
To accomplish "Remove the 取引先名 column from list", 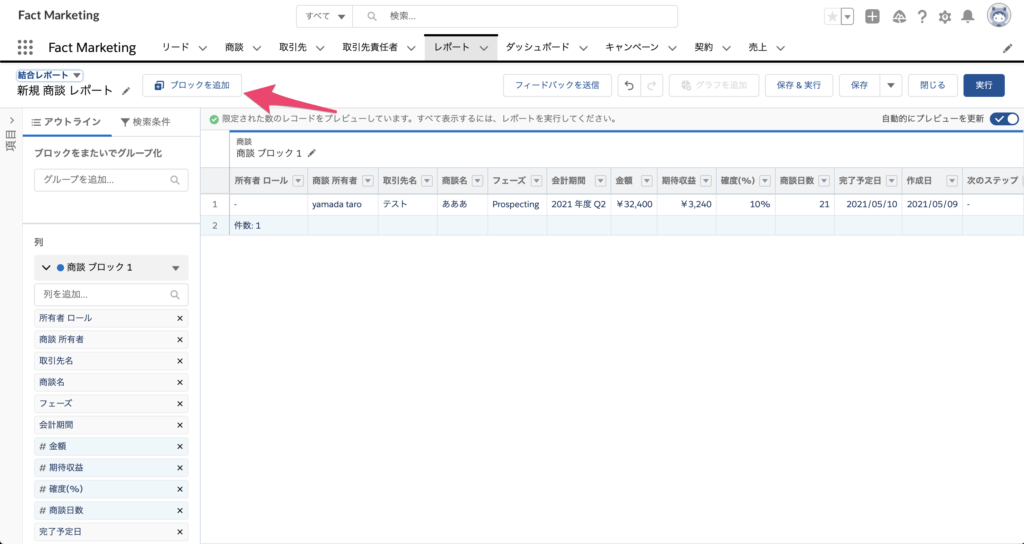I will [x=180, y=361].
